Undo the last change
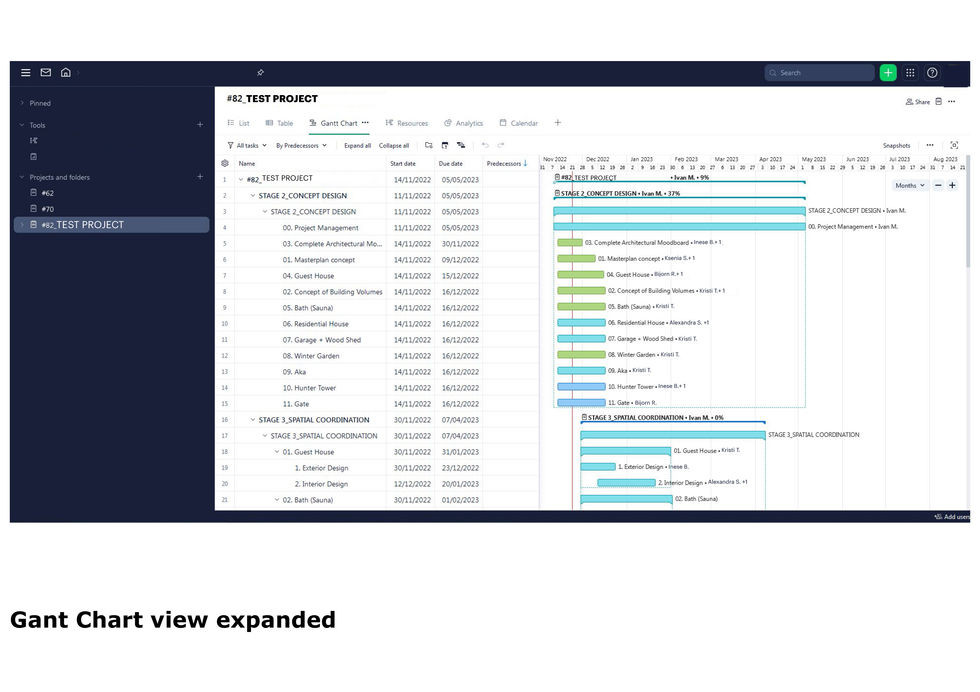This screenshot has height=692, width=980. click(485, 145)
